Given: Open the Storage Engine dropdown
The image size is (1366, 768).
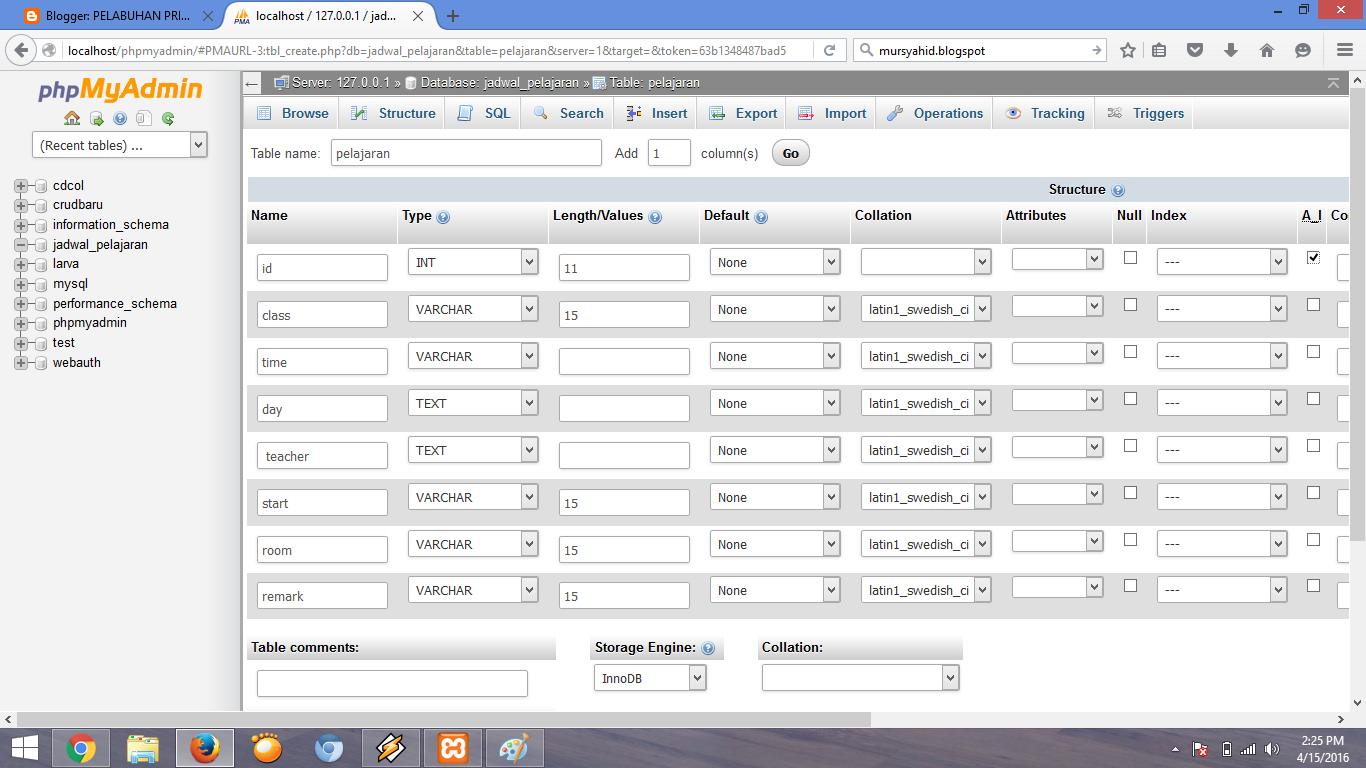Looking at the screenshot, I should coord(650,677).
